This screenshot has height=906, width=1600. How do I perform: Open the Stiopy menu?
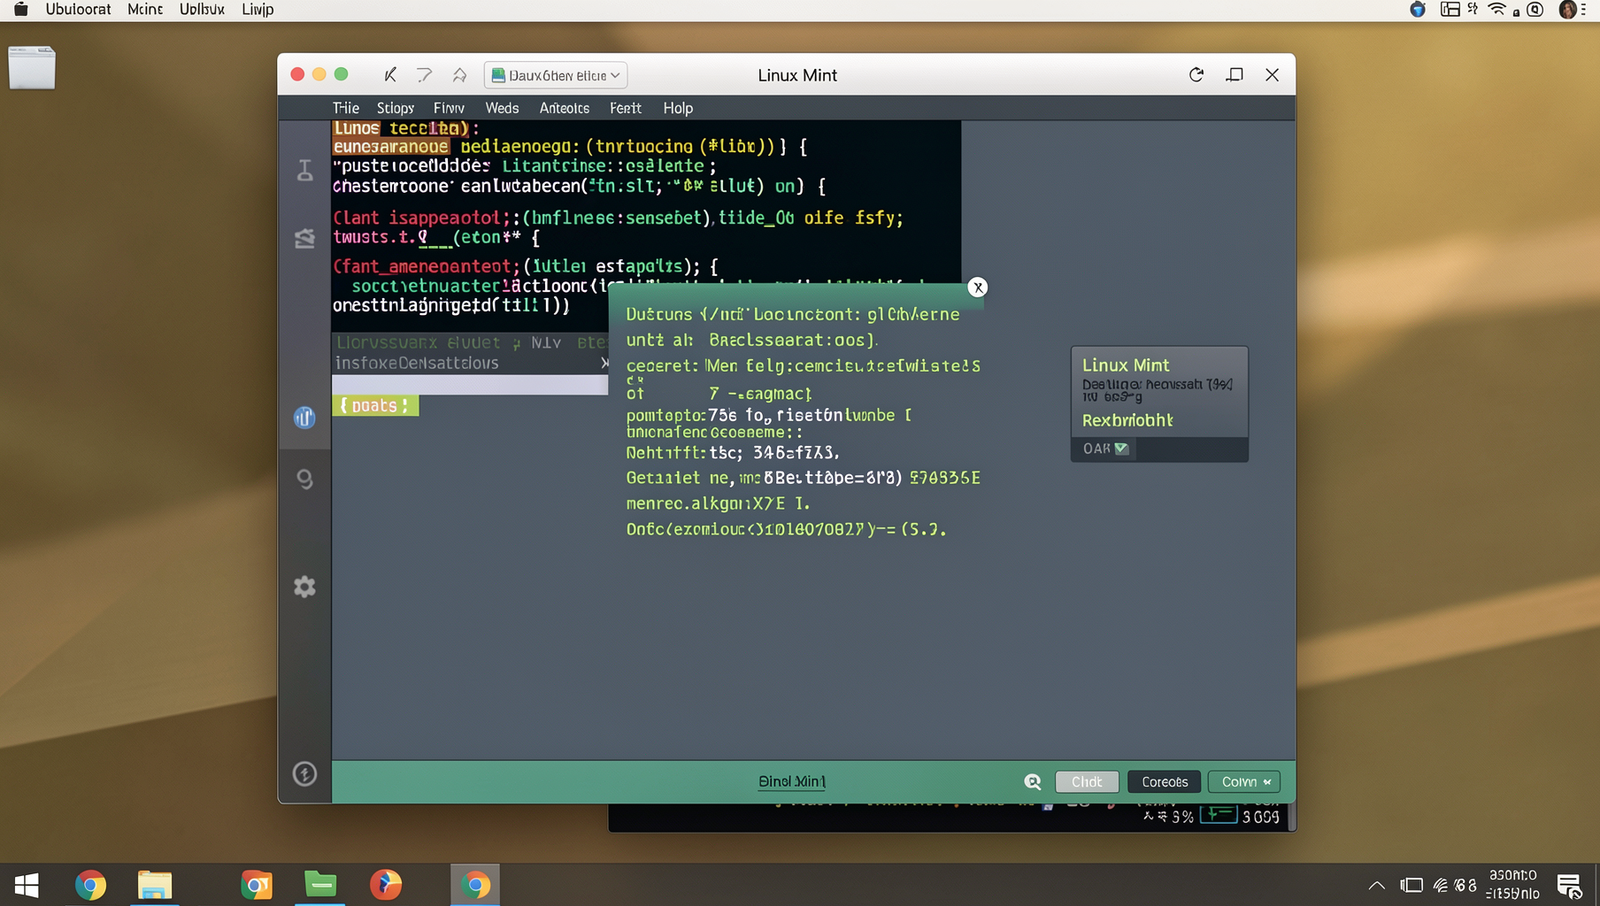(x=395, y=108)
